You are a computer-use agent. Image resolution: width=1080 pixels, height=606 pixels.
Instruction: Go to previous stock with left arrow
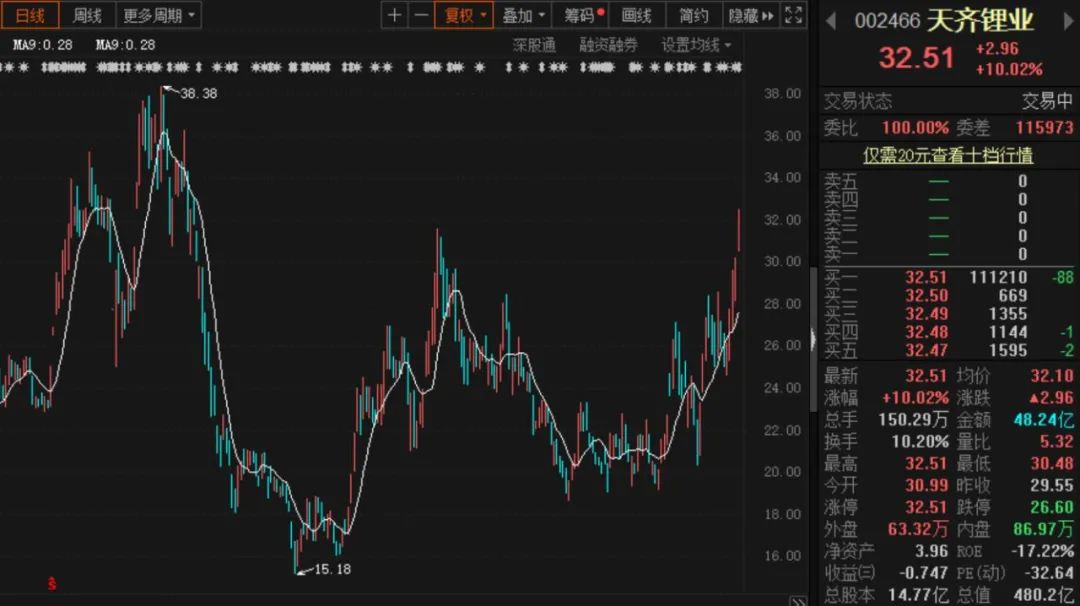[x=830, y=19]
